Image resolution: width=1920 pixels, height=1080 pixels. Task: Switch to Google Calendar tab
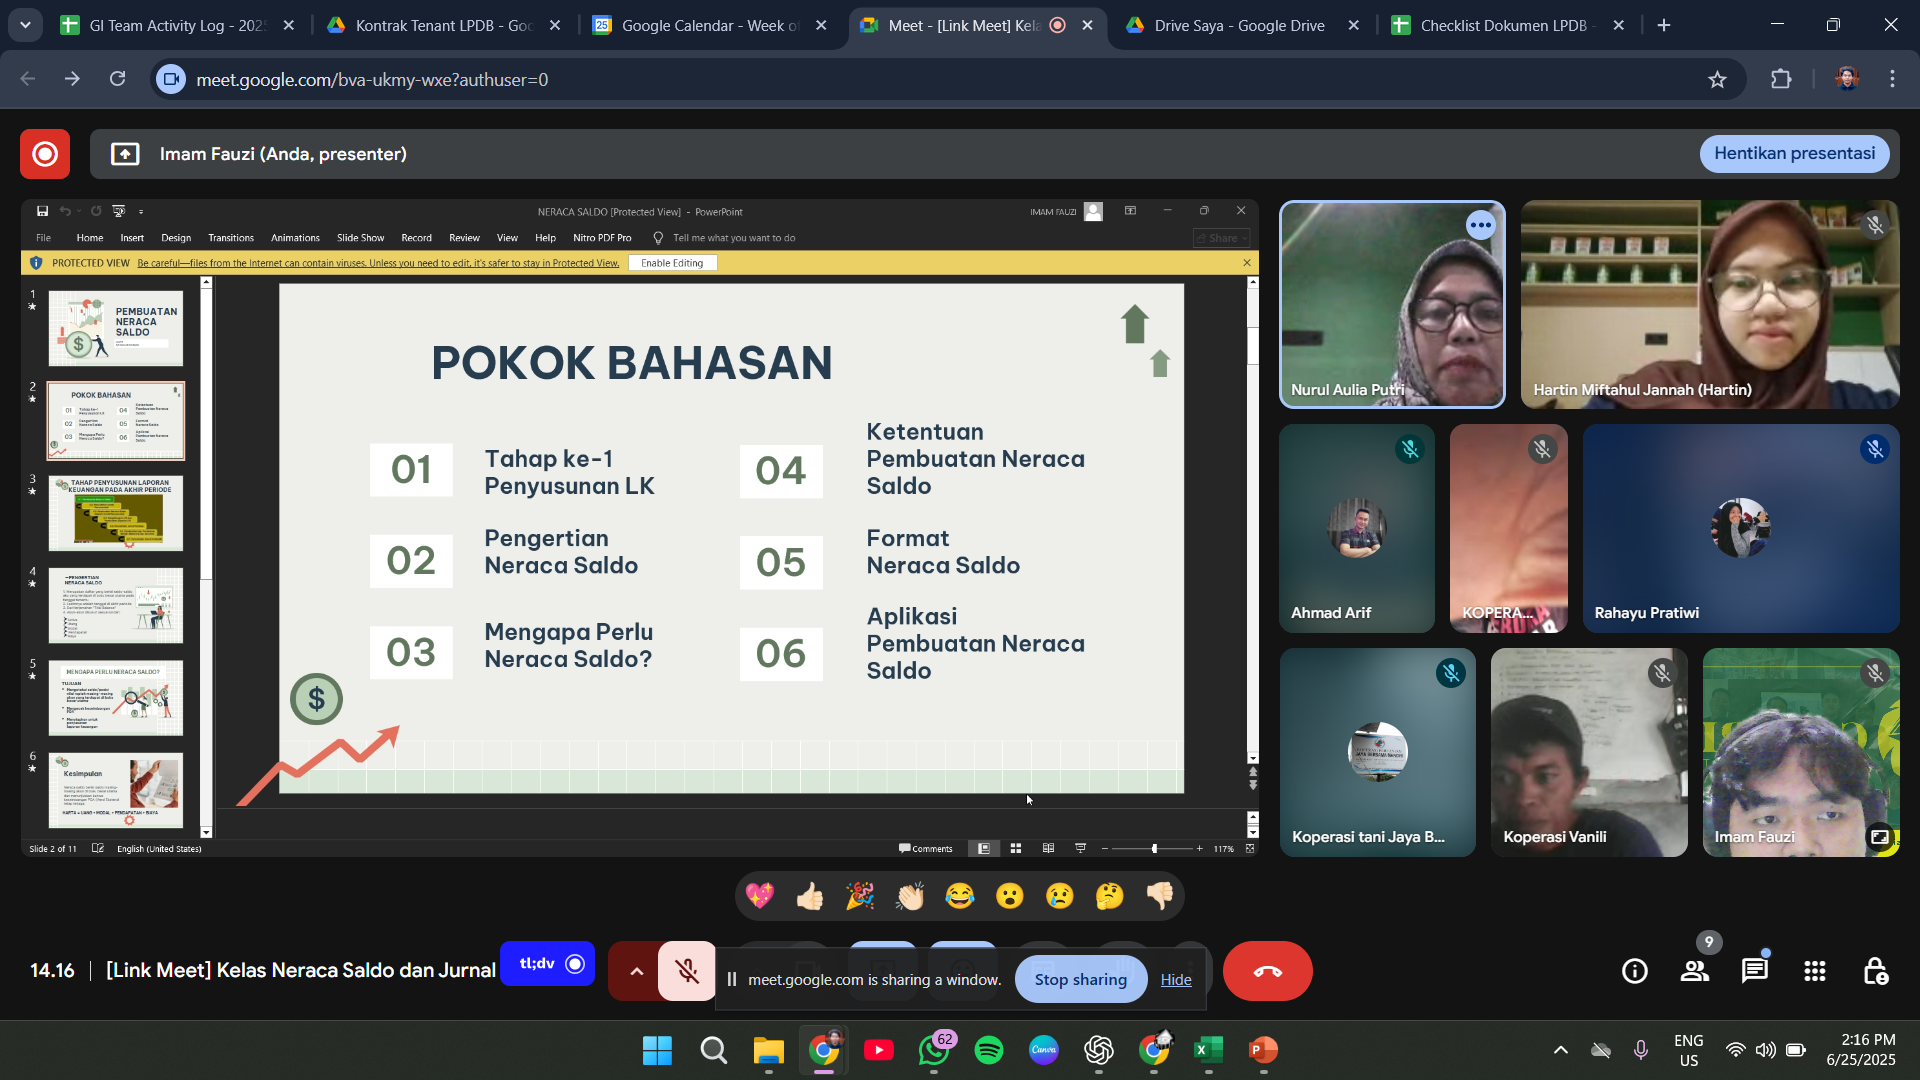[711, 26]
